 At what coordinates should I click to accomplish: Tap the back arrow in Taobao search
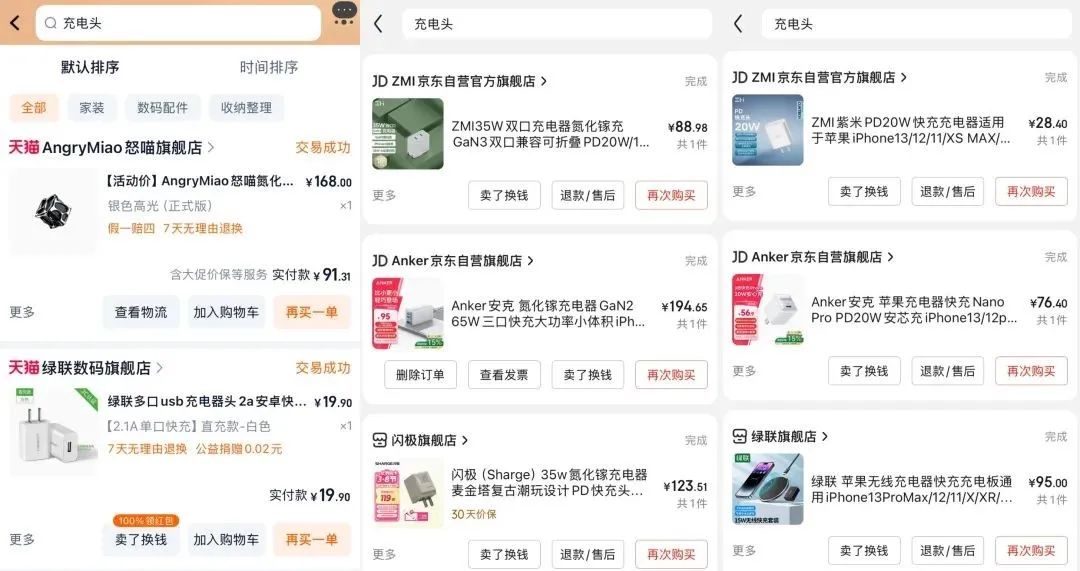point(15,23)
